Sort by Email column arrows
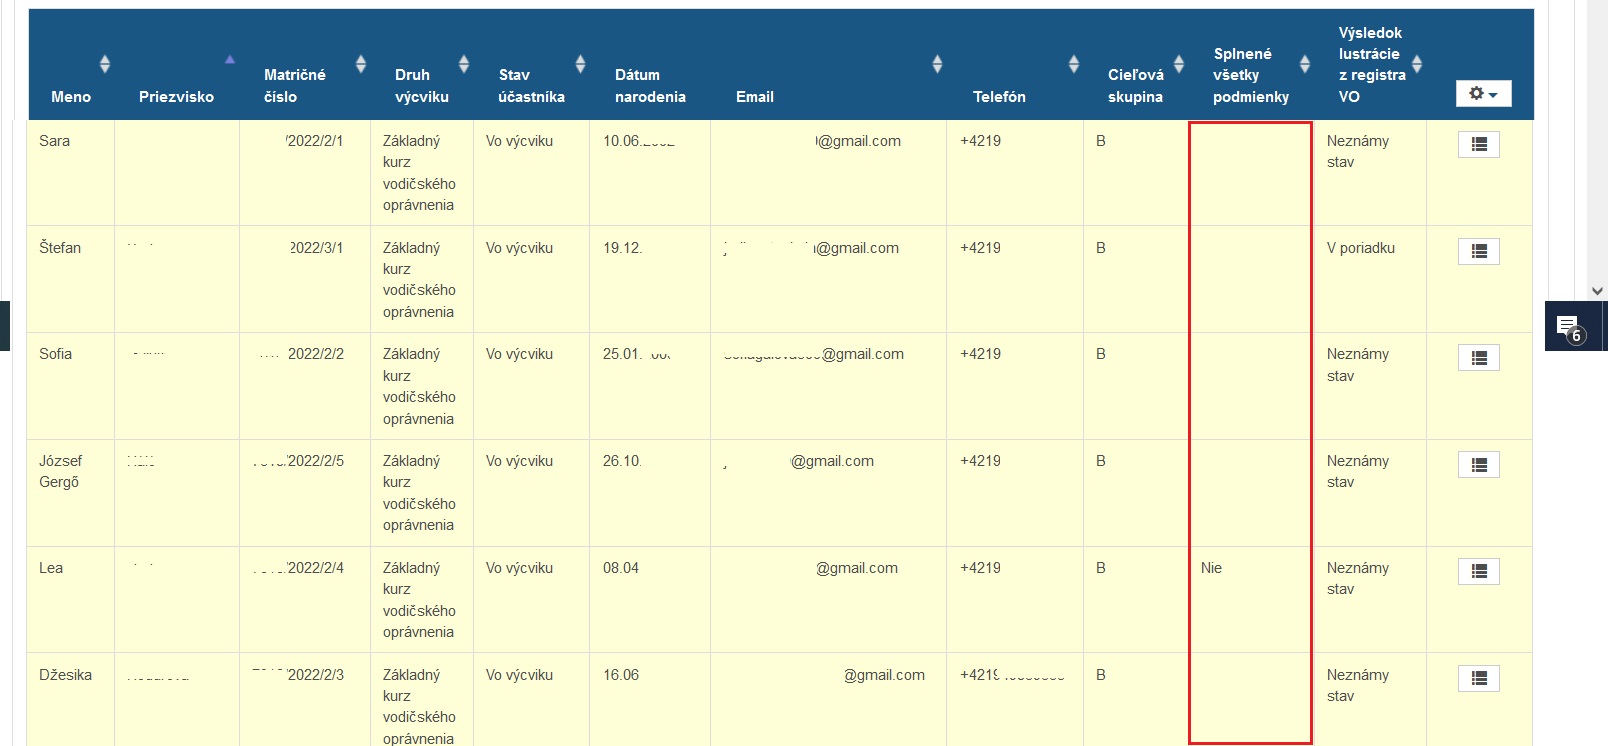This screenshot has width=1608, height=746. 937,65
